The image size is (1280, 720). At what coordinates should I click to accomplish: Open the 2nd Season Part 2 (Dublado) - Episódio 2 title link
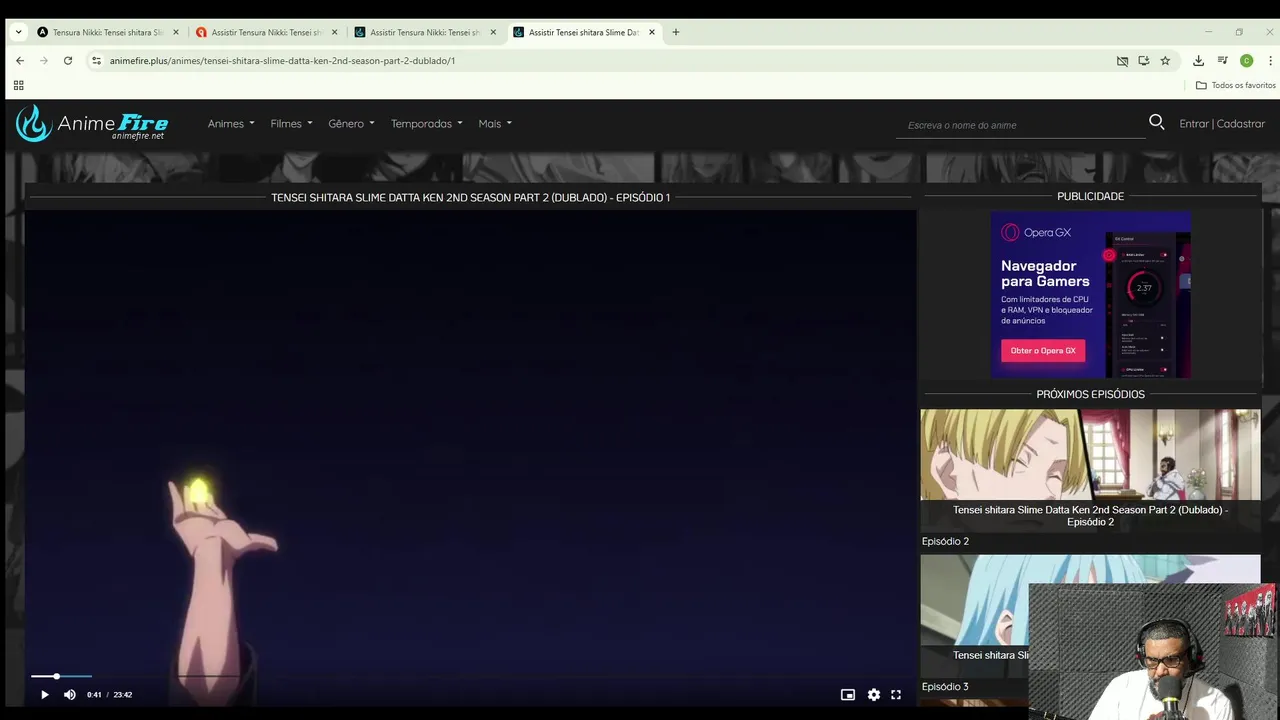pyautogui.click(x=1090, y=516)
